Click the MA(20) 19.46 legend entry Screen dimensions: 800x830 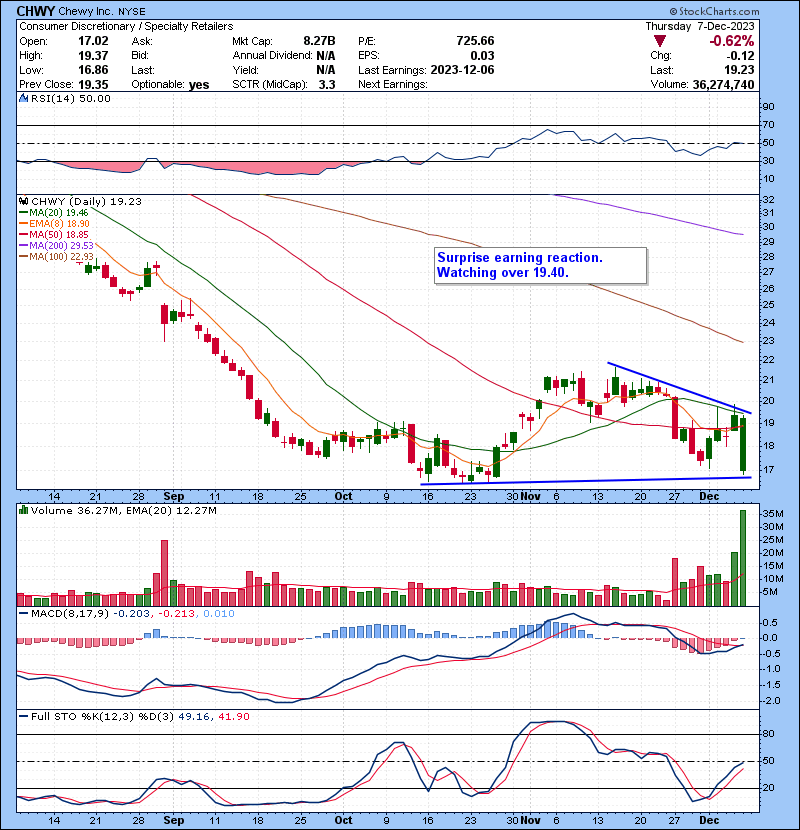pos(53,213)
